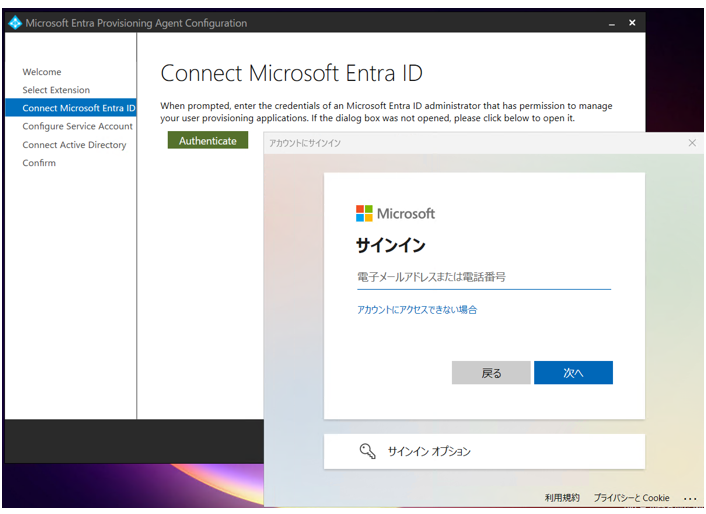Image resolution: width=706 pixels, height=514 pixels.
Task: Open the three-dots menu in sign-in footer
Action: point(689,498)
